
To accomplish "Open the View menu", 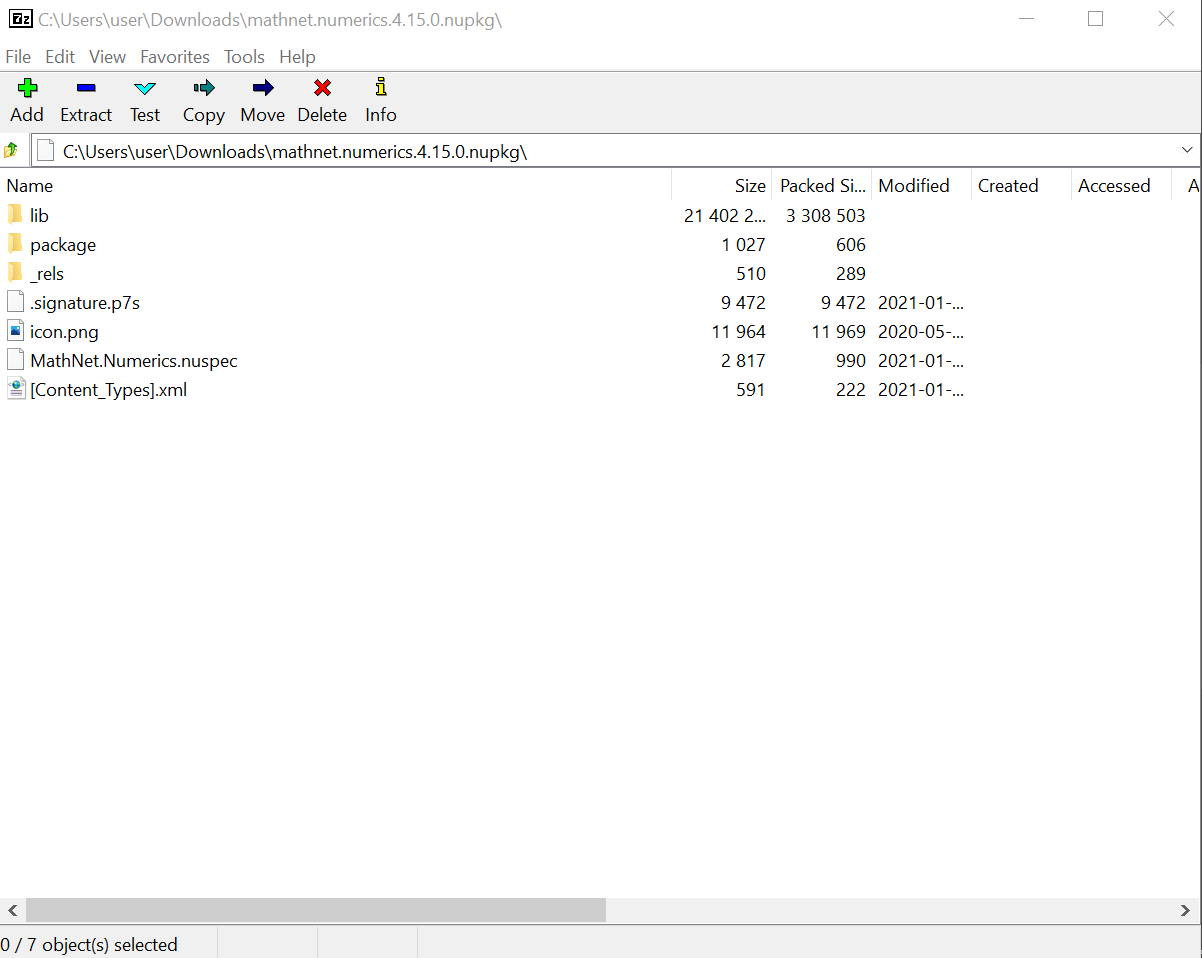I will pos(107,57).
